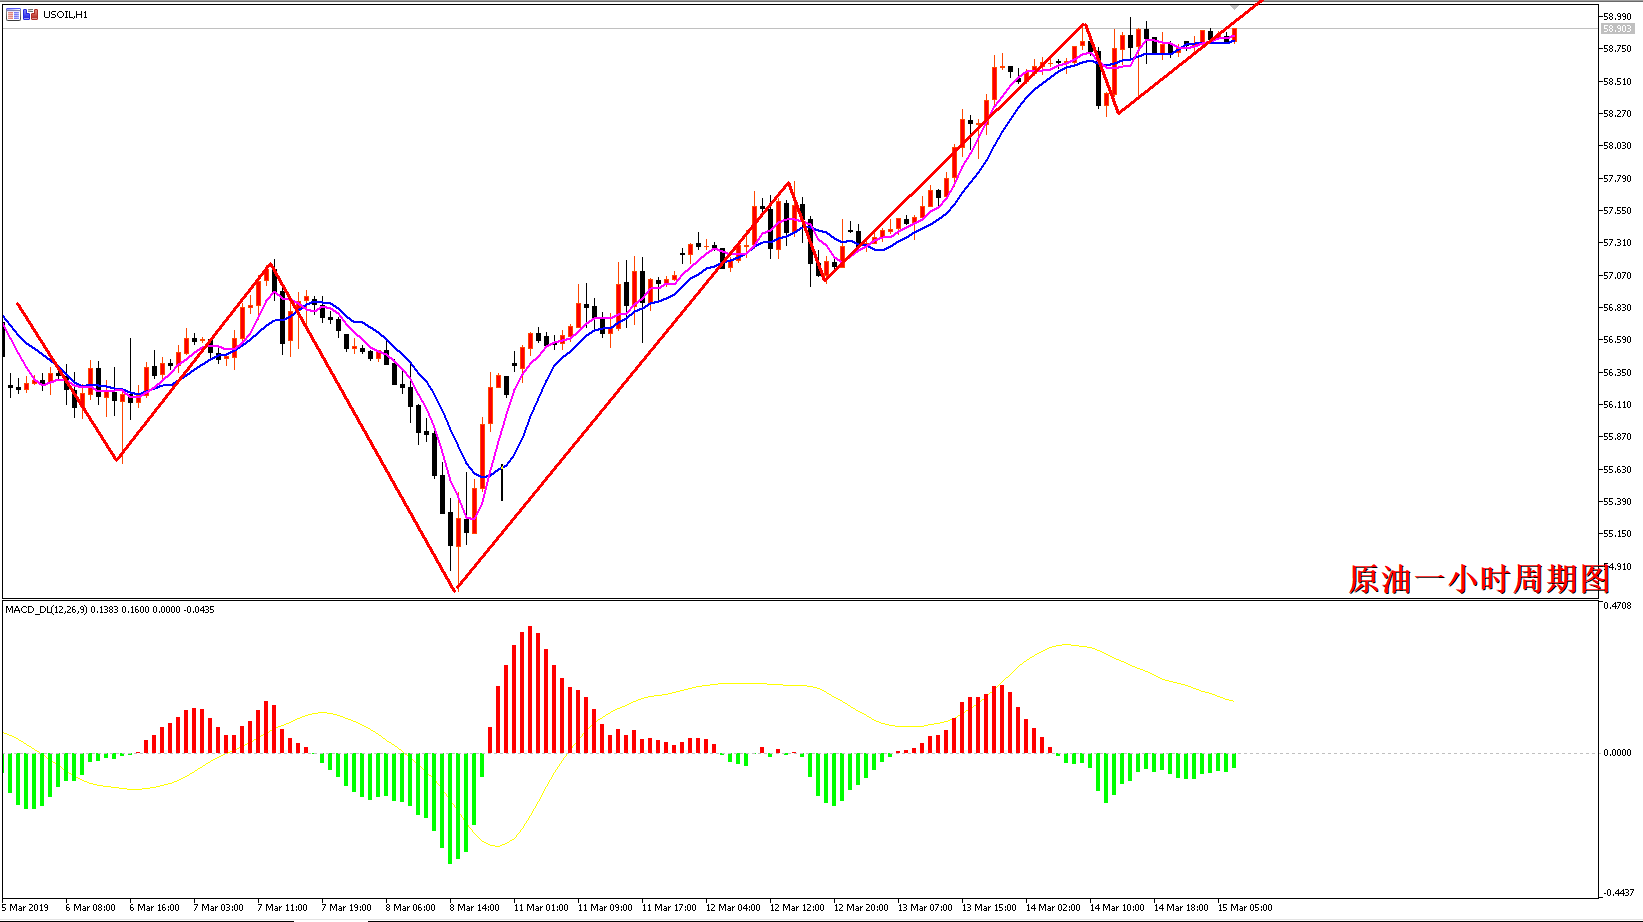1643x922 pixels.
Task: Click the 13 Mar 15:00 time label
Action: (989, 908)
